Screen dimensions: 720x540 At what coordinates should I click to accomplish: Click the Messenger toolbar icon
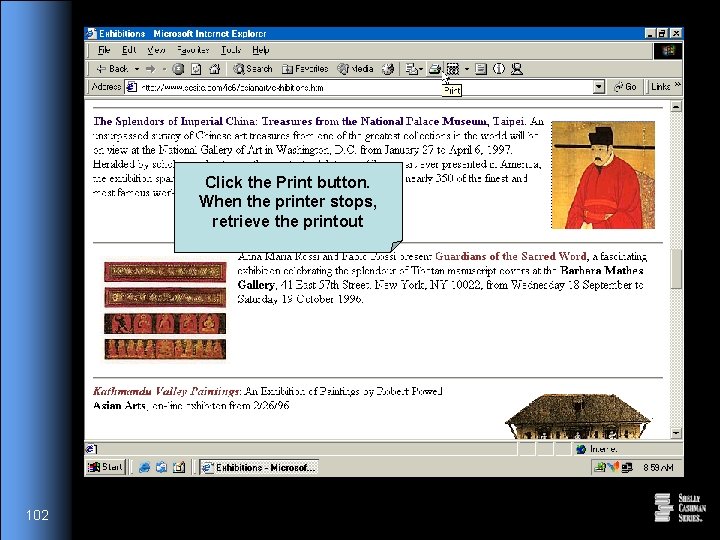(x=517, y=69)
